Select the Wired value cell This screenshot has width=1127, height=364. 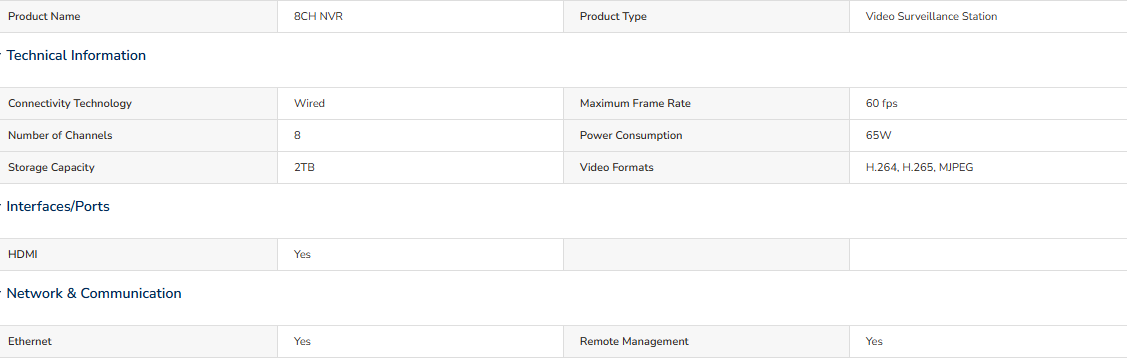420,104
